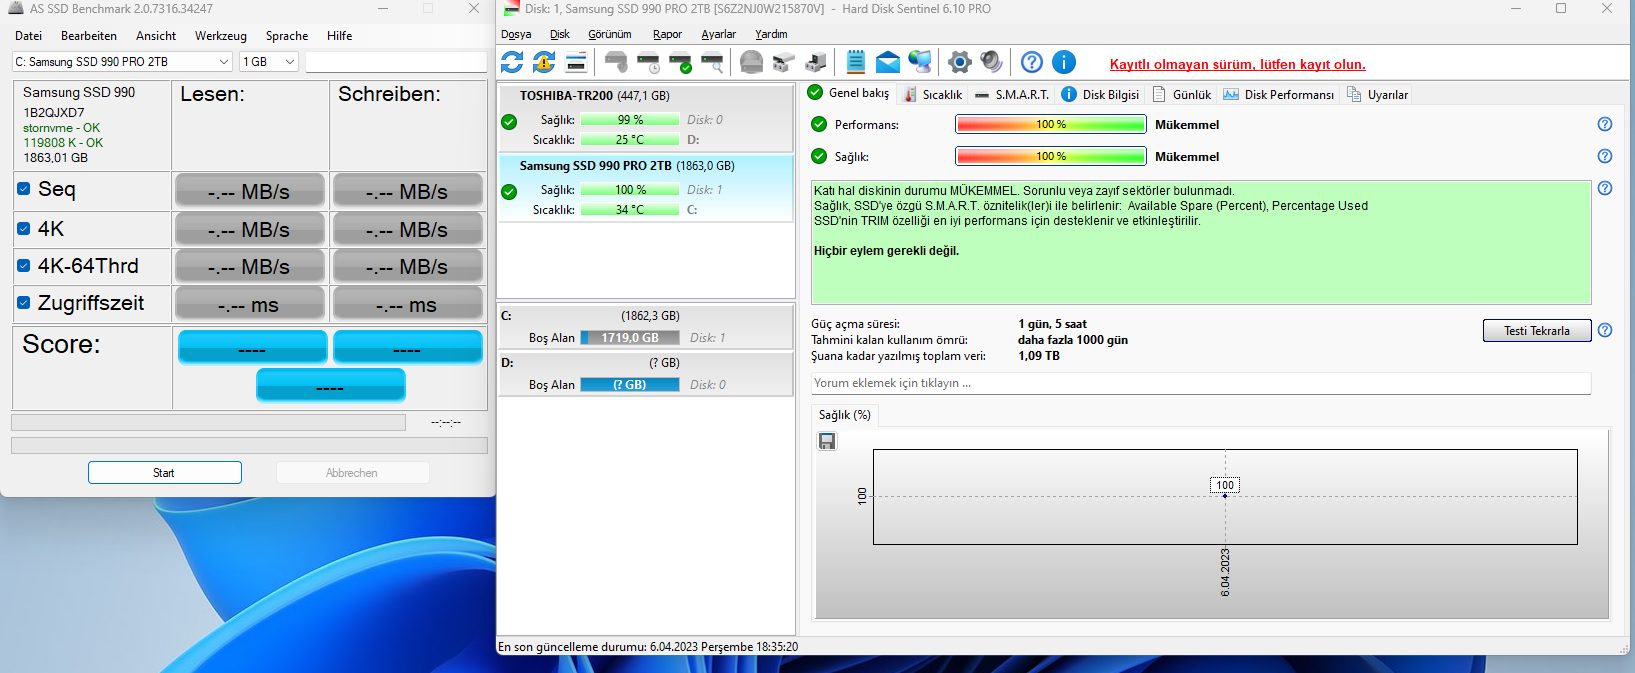Click the disk with green checkmark toolbar icon

tap(680, 62)
